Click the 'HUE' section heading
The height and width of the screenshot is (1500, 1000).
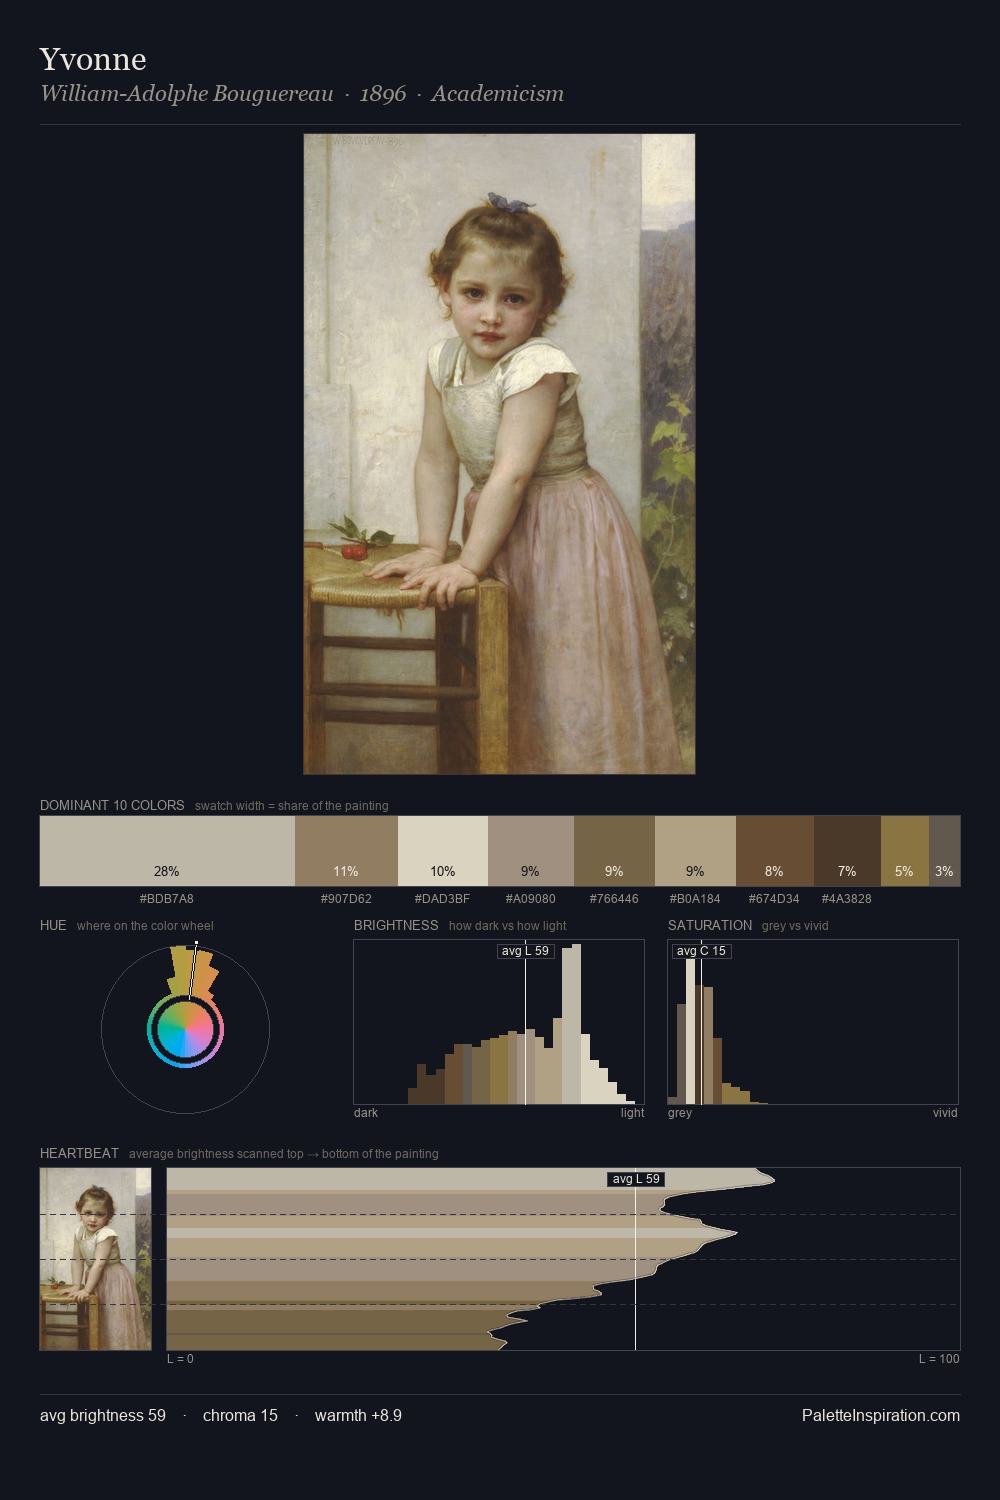(x=53, y=925)
